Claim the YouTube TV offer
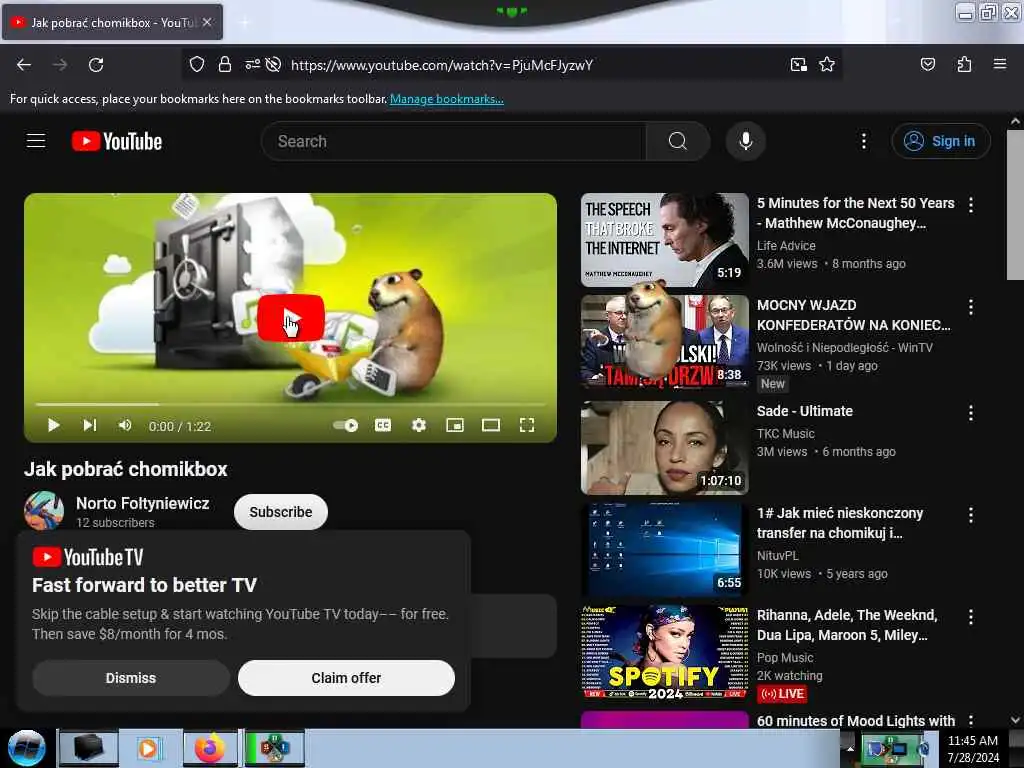Screen dimensions: 1024x768 coord(346,678)
